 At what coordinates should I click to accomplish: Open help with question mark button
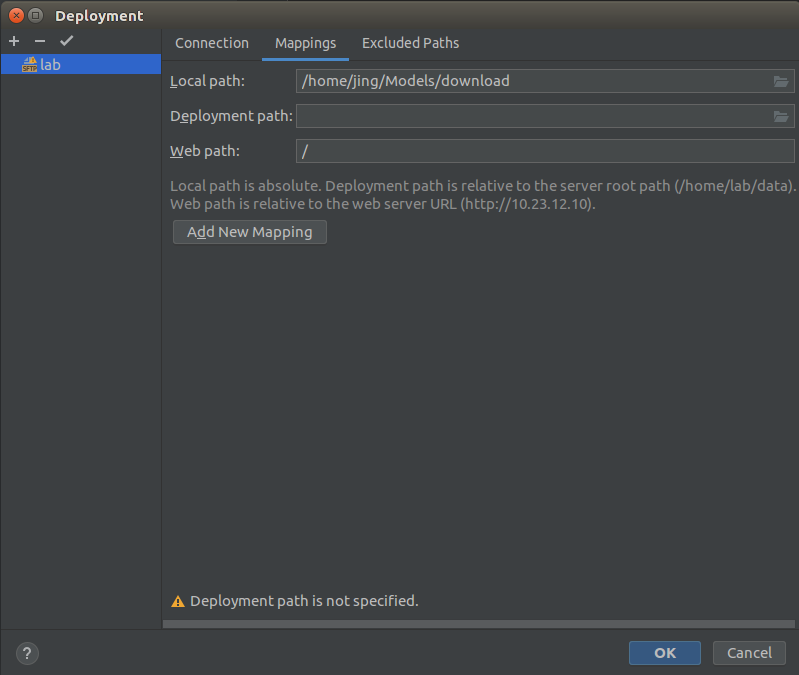point(28,653)
